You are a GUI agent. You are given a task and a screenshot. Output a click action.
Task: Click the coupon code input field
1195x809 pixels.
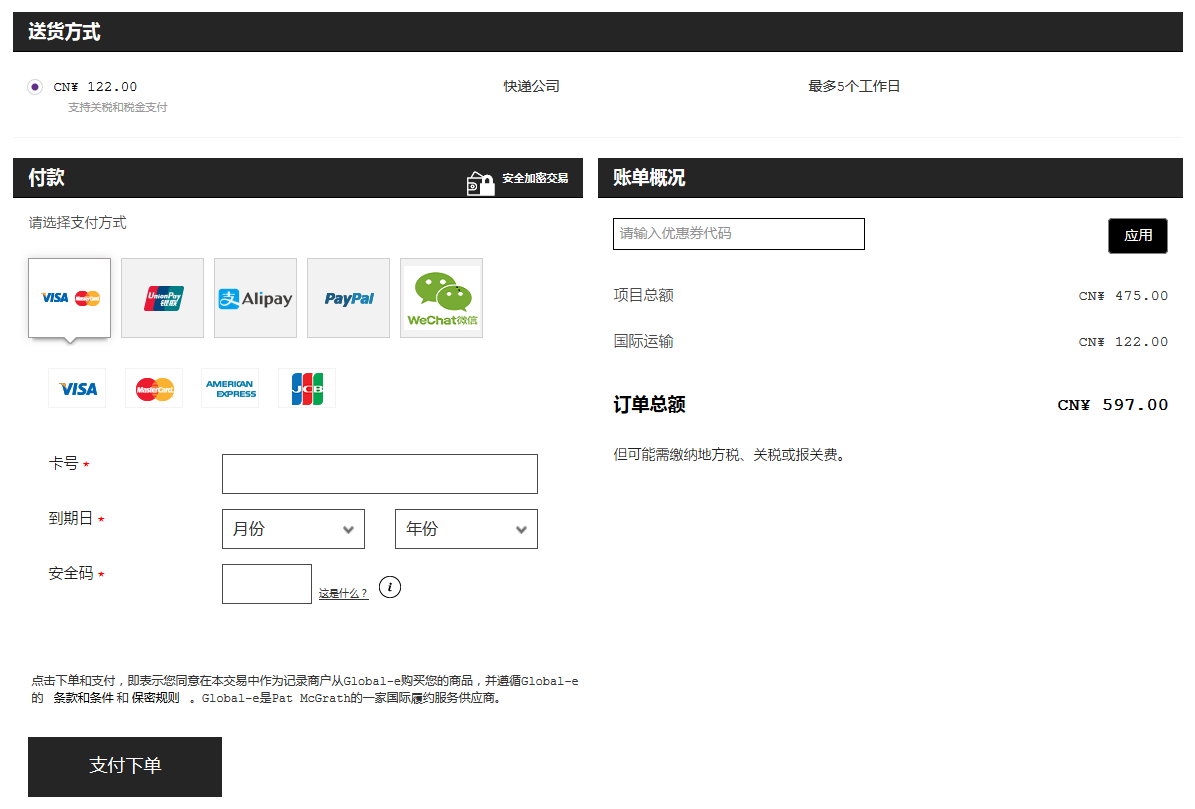[x=738, y=234]
